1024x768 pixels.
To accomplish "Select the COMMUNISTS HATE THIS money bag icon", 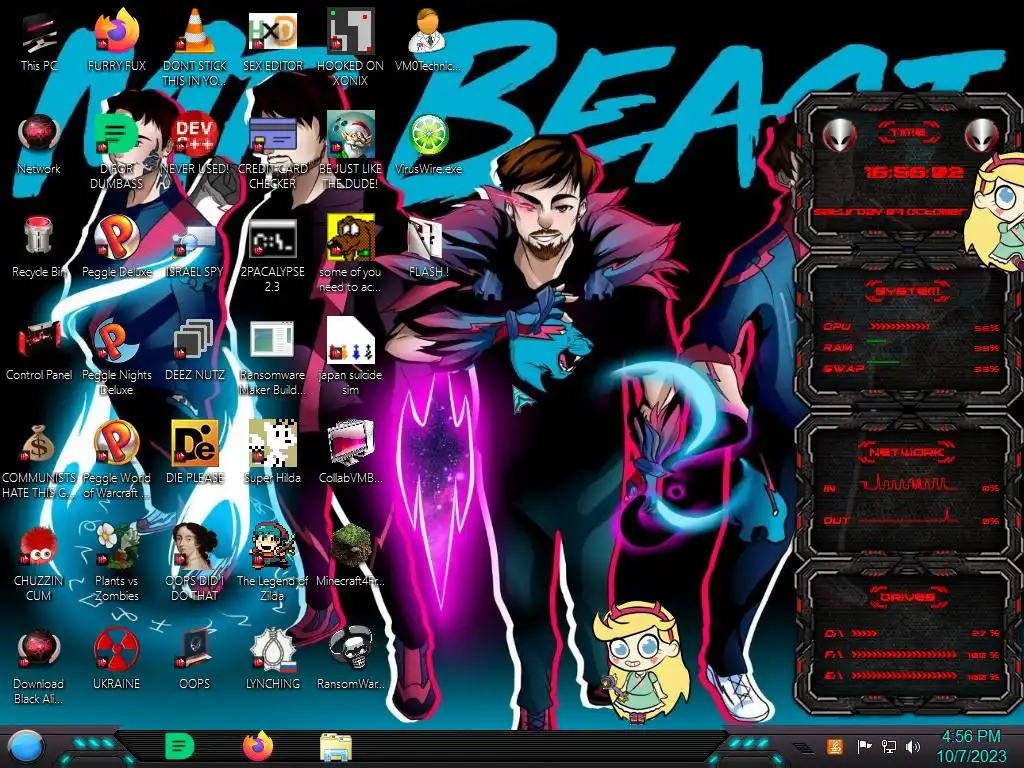I will [39, 444].
